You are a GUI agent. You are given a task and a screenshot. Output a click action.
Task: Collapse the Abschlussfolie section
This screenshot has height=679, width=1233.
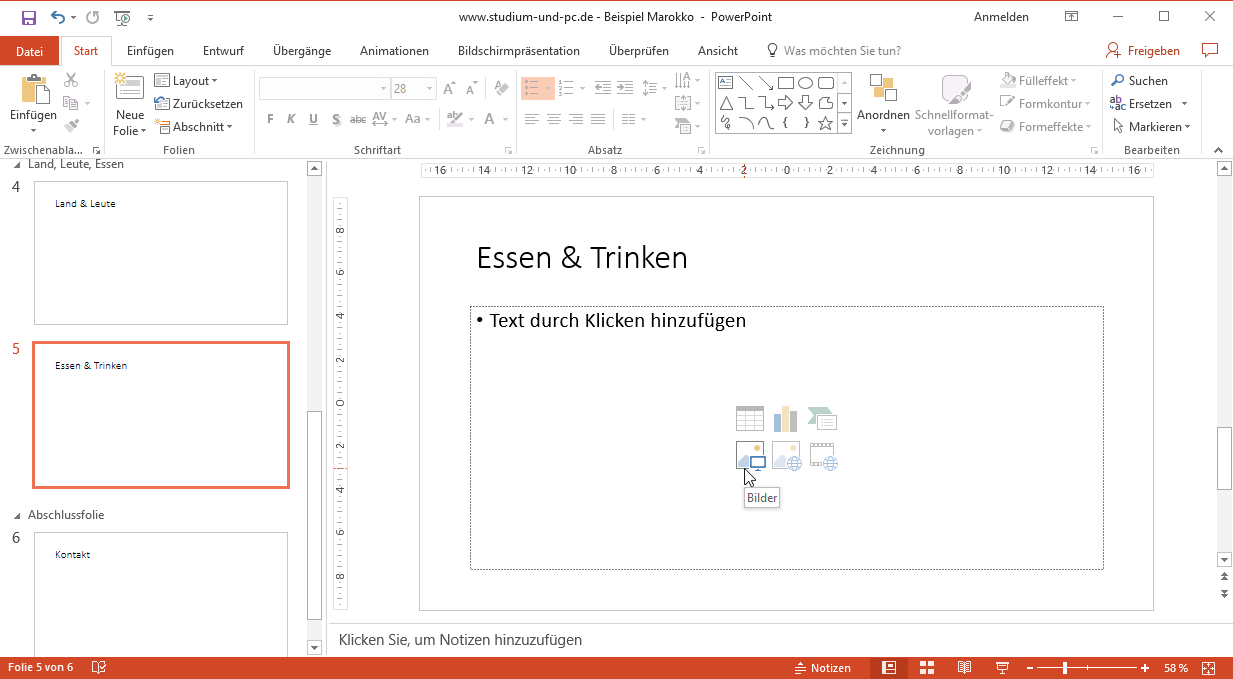[x=16, y=516]
